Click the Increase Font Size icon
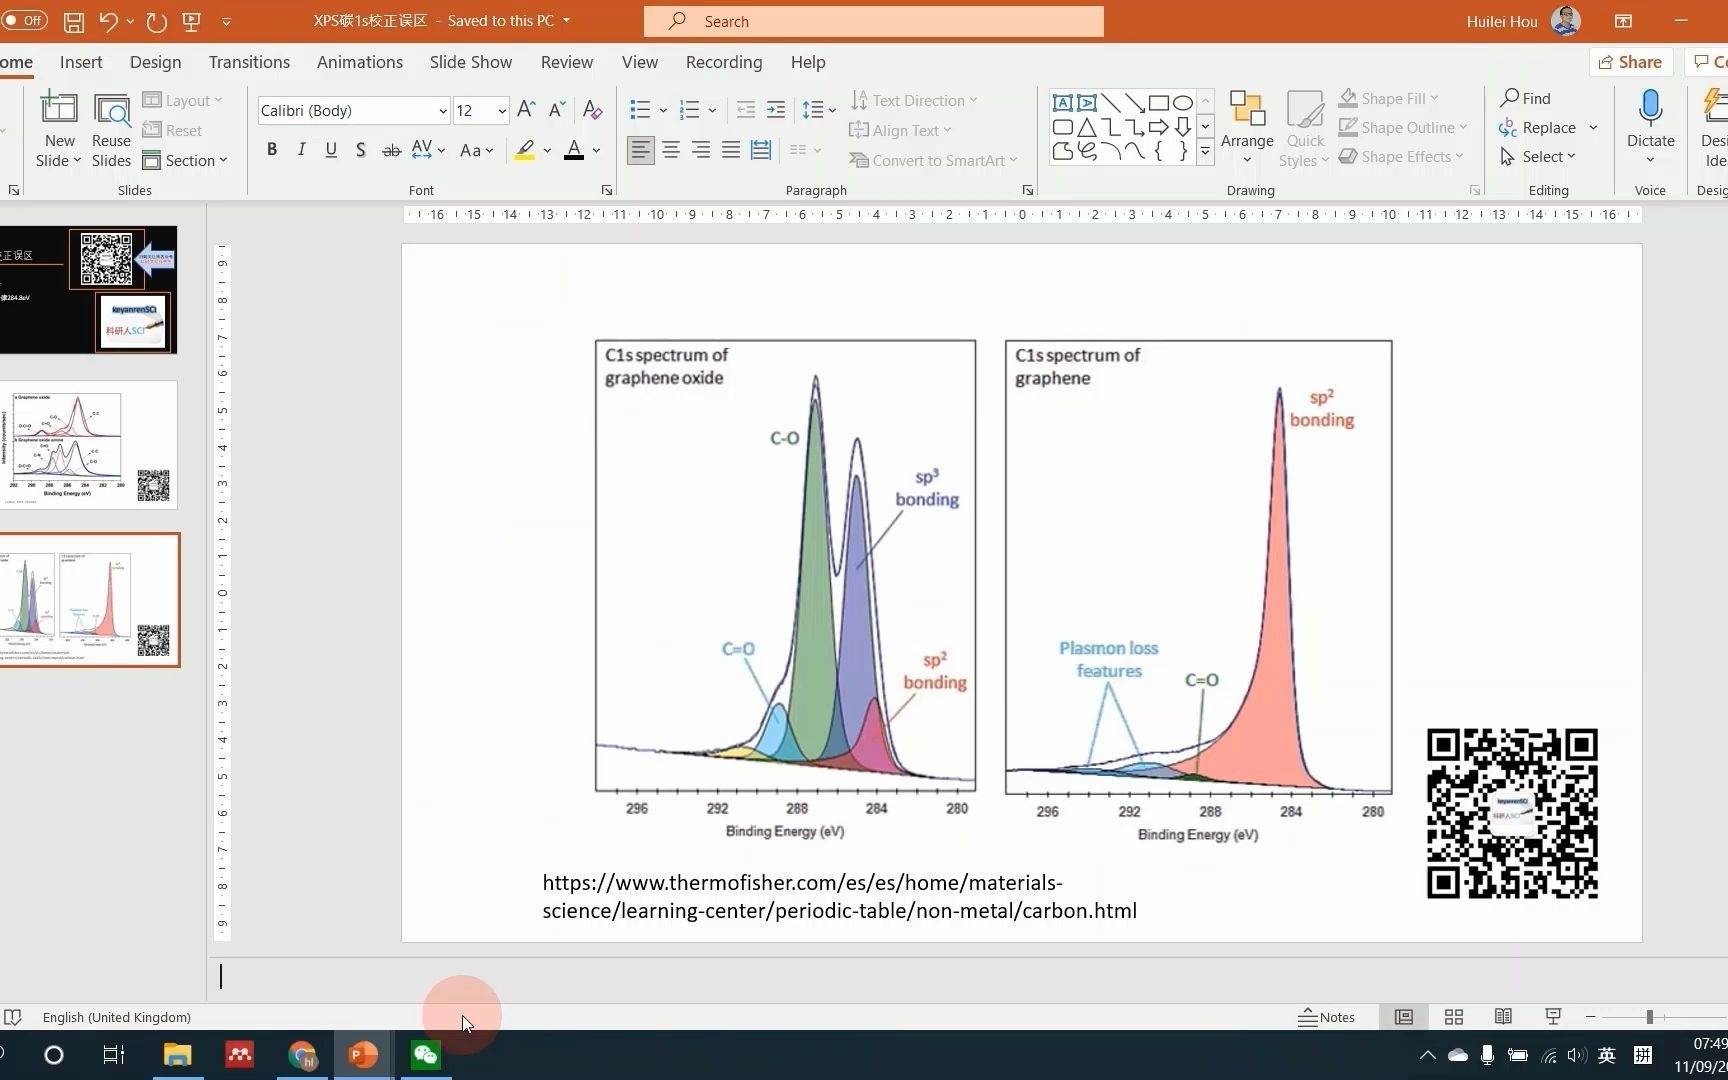 (526, 110)
